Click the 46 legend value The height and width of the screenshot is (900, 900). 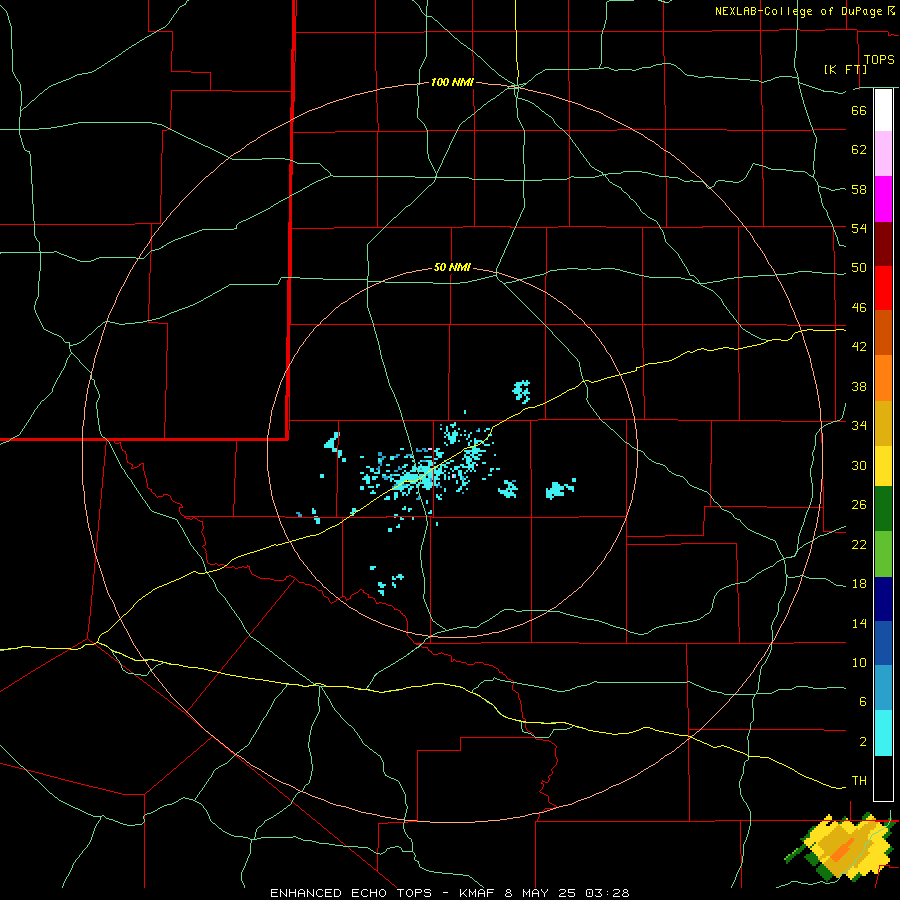(x=859, y=307)
